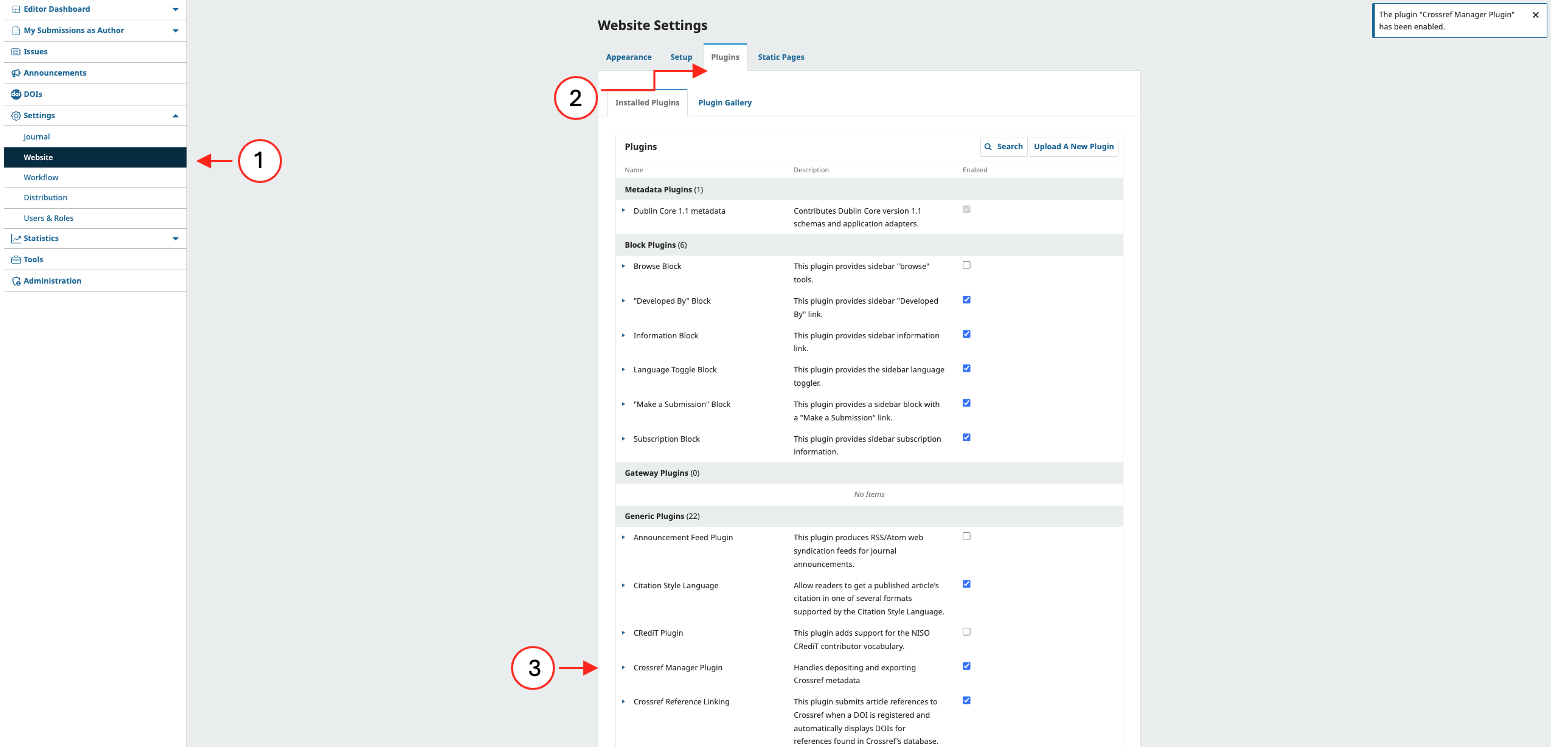Disable the "Developed By" Block plugin
The image size is (1554, 747).
click(966, 300)
